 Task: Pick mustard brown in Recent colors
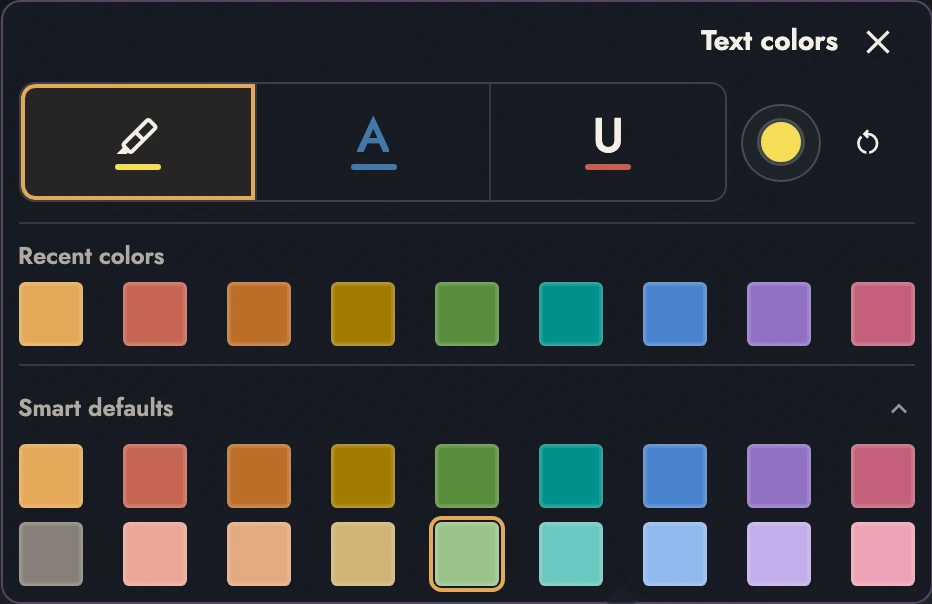[363, 314]
